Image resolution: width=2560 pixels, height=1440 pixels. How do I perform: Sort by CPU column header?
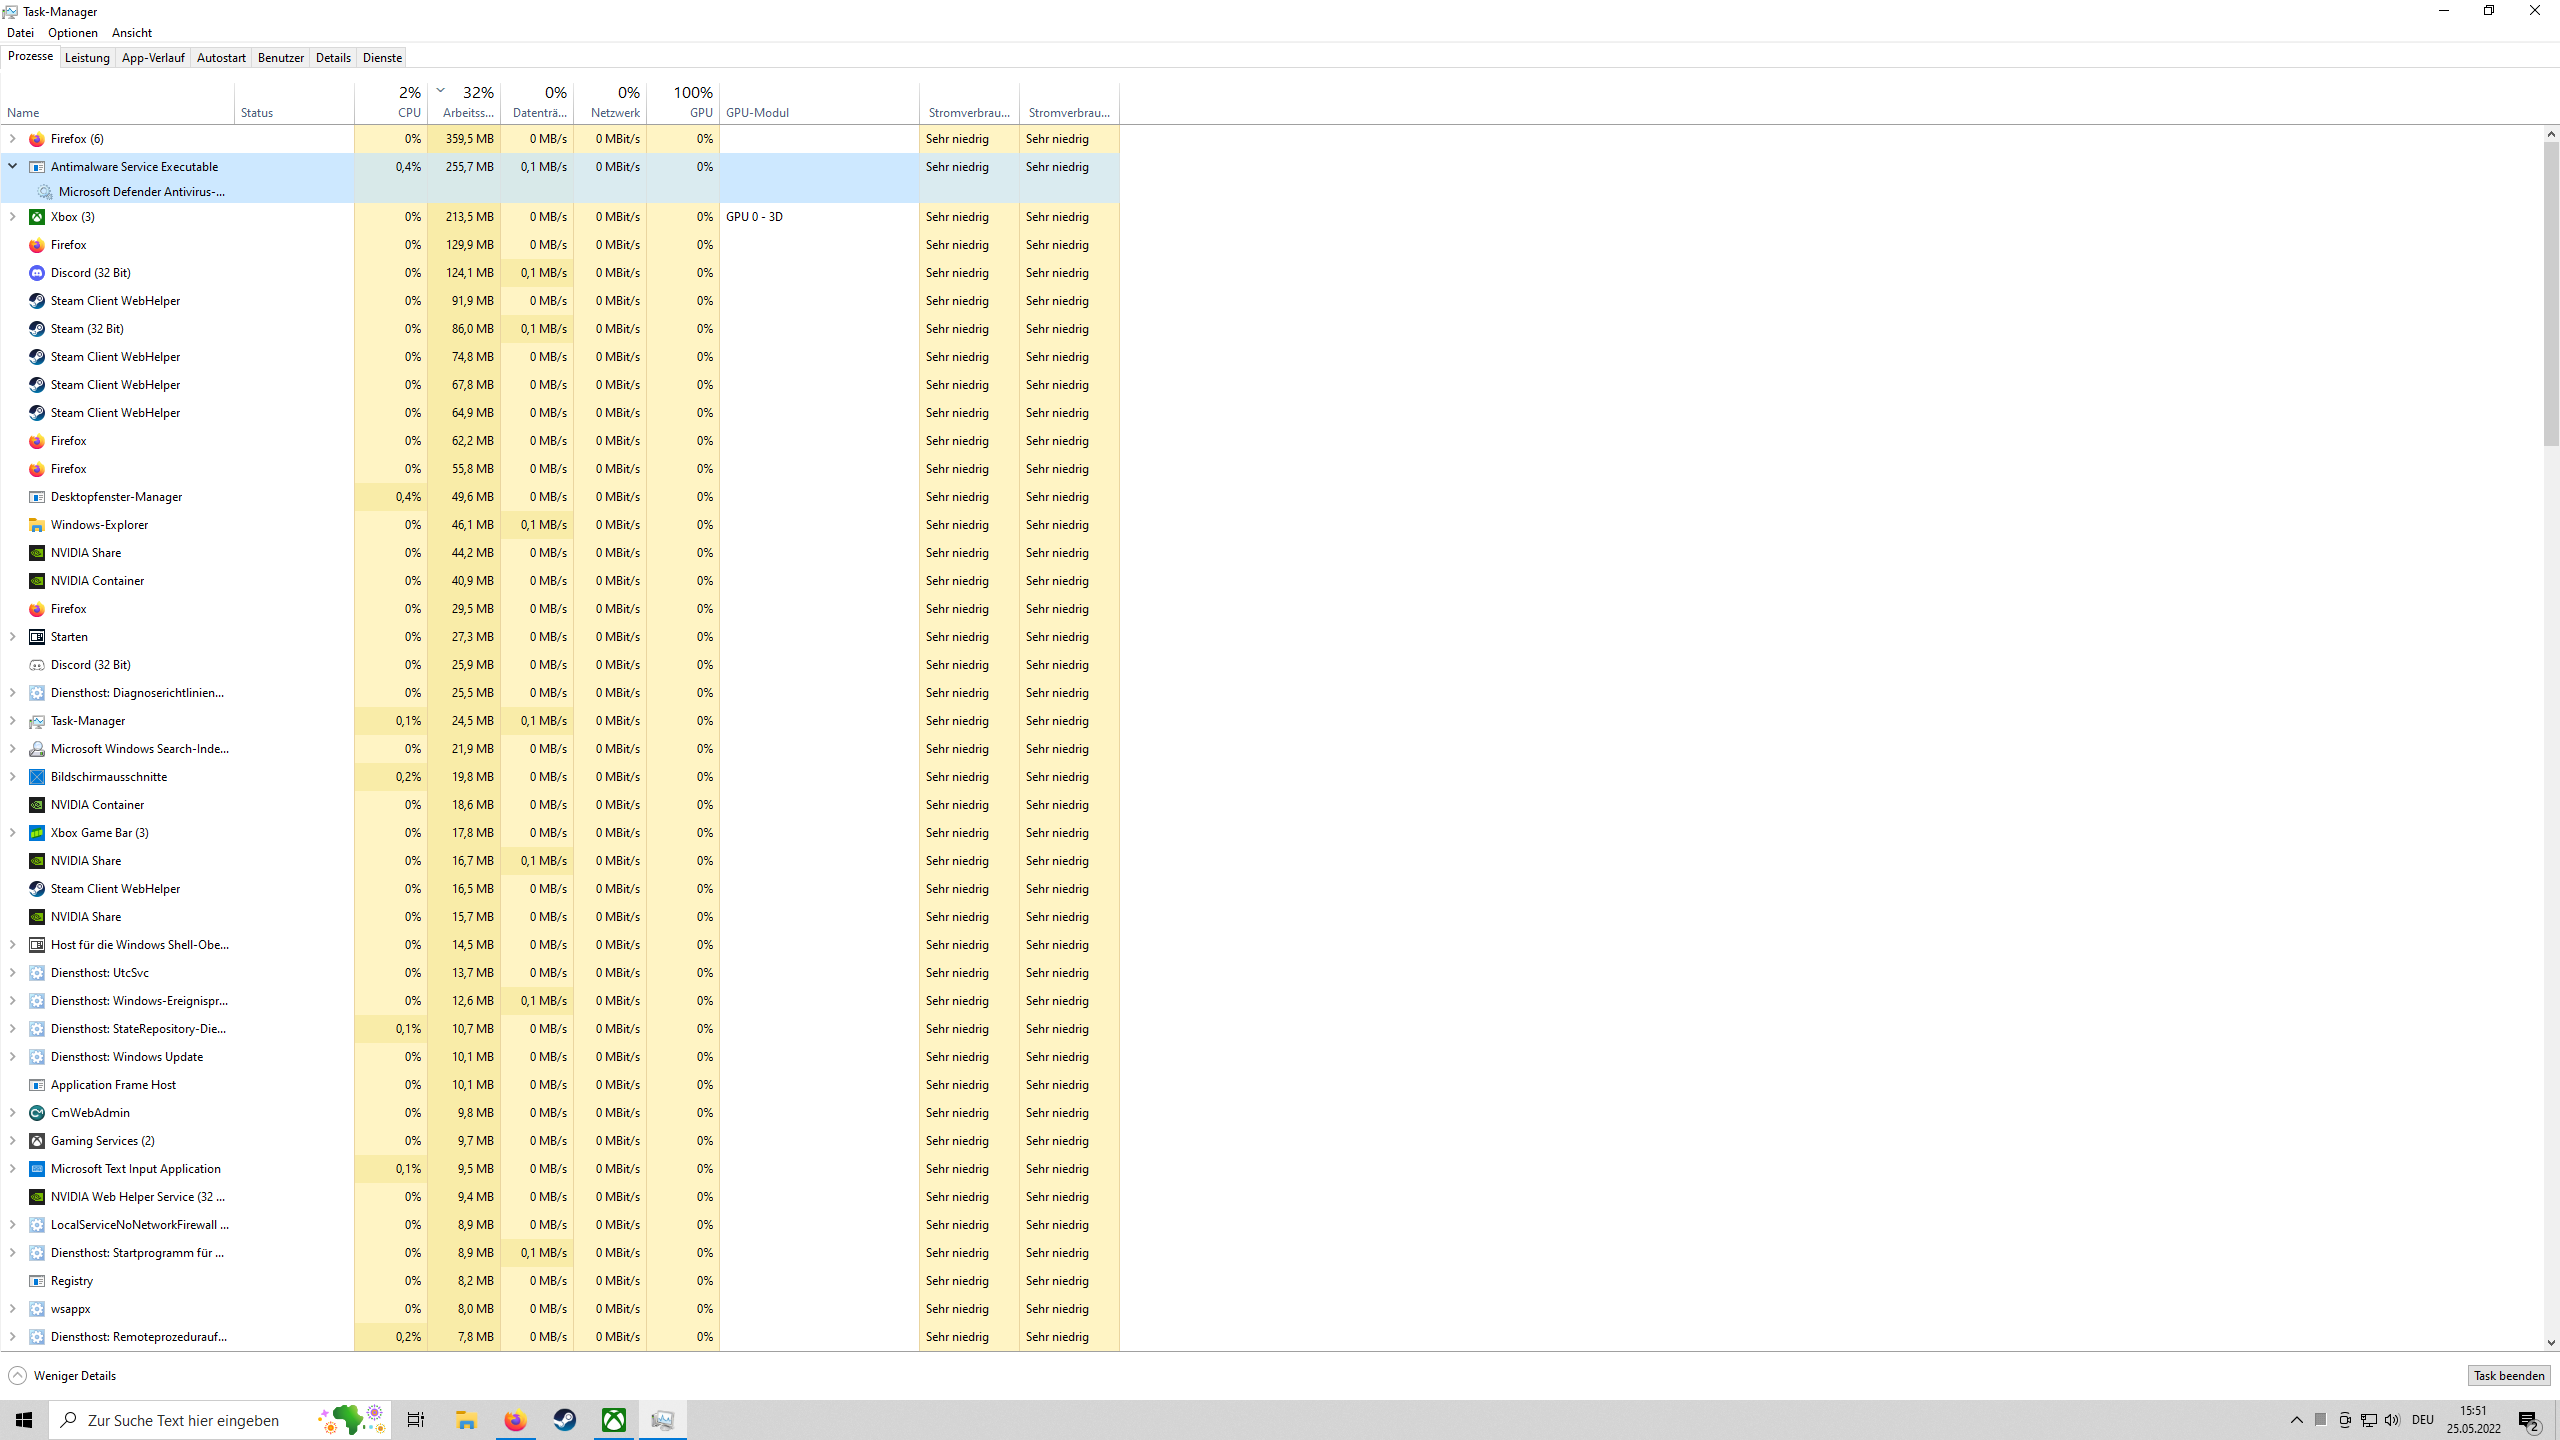tap(391, 103)
